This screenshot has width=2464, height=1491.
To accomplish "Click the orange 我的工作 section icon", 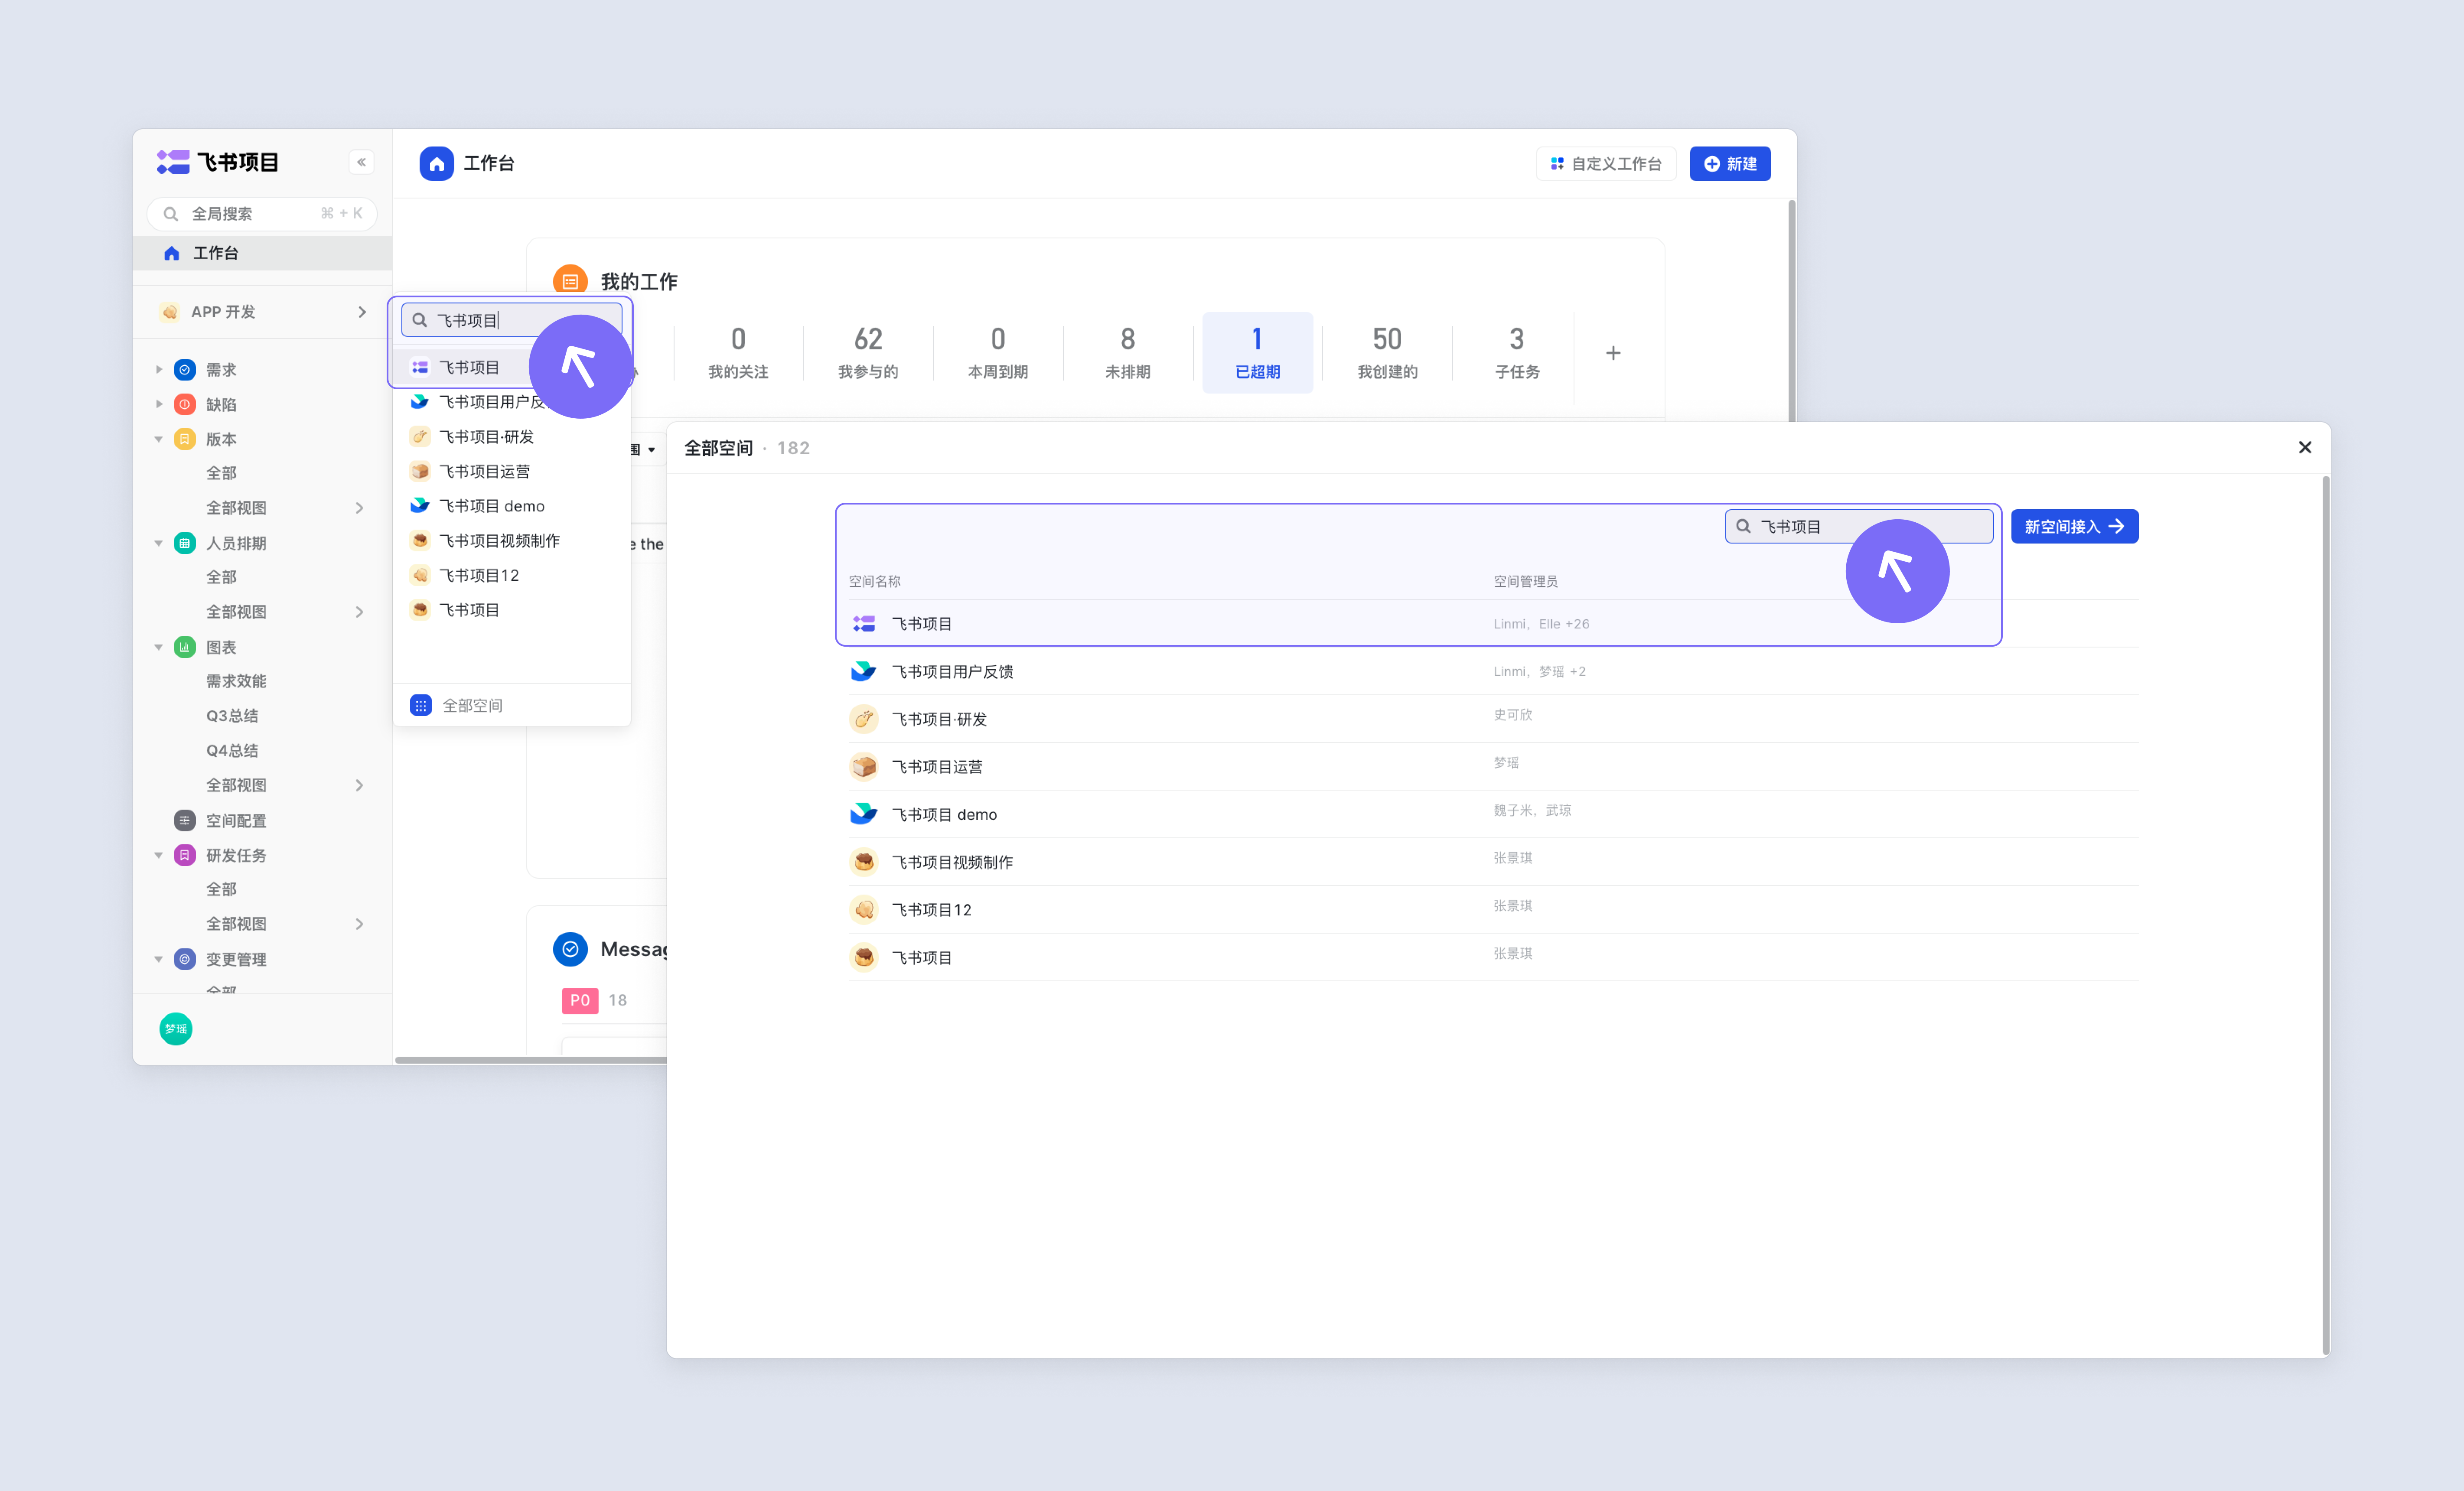I will (x=570, y=280).
